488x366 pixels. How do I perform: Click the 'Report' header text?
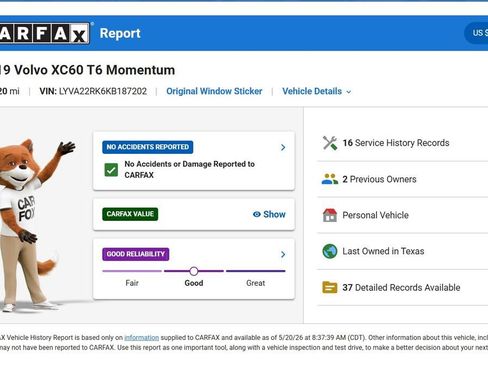120,33
